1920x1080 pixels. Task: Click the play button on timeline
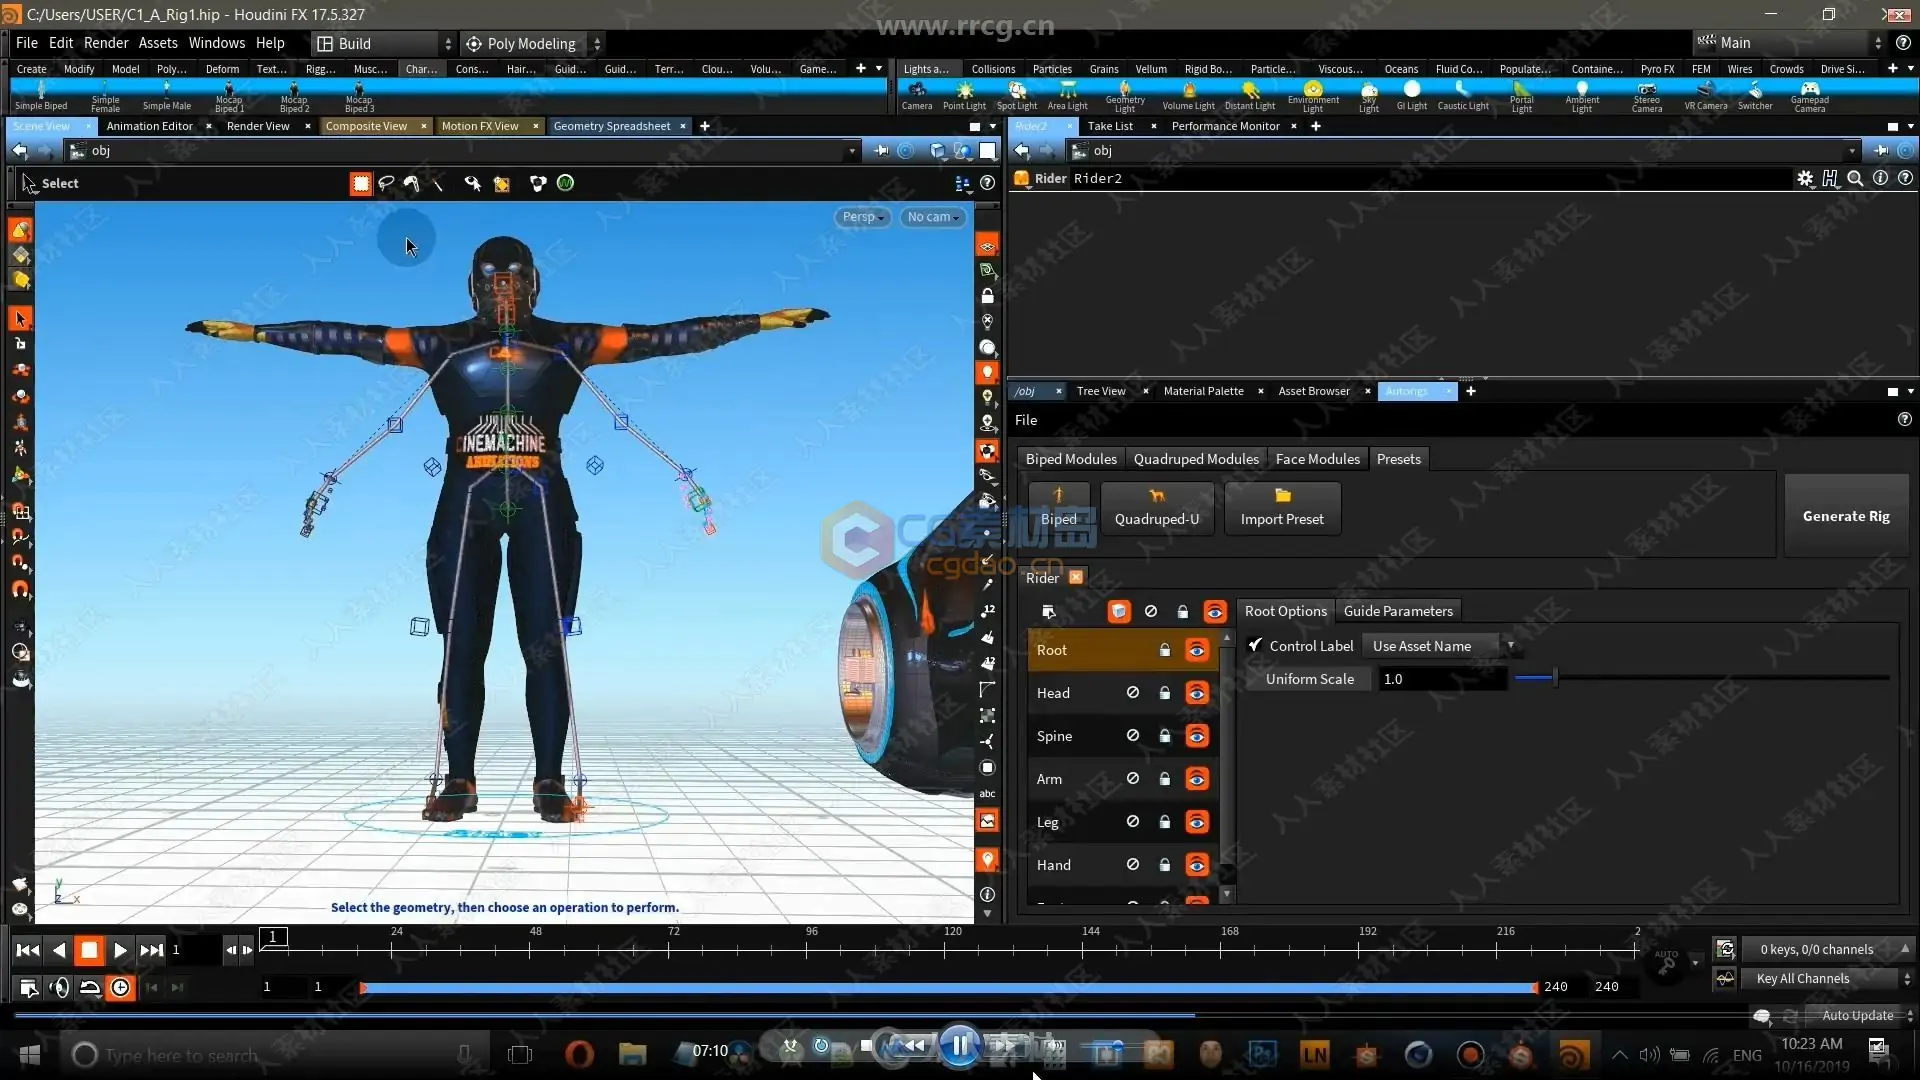click(x=119, y=948)
